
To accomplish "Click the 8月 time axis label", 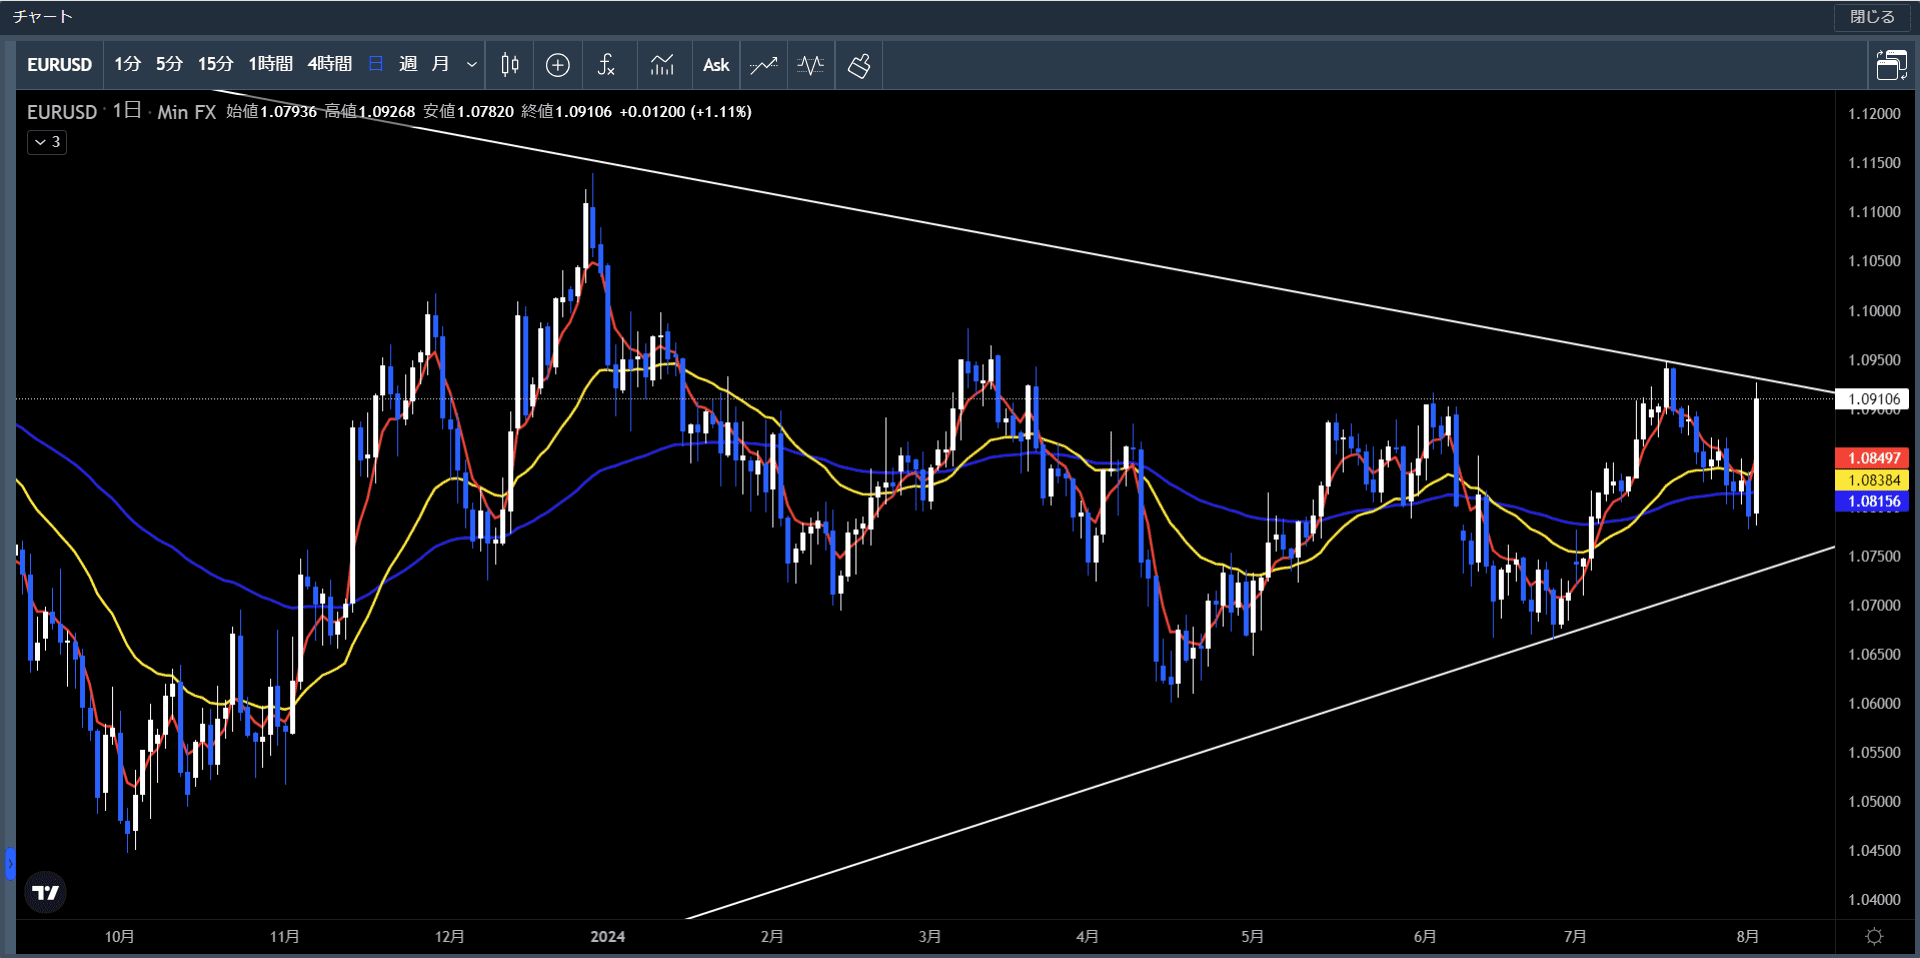I will click(x=1748, y=937).
